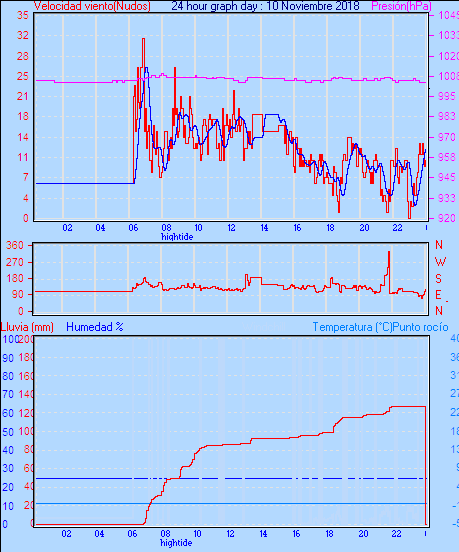Click the 933 hPa label on pressure axis
Viewport: 459px width, 552px height.
coord(448,198)
